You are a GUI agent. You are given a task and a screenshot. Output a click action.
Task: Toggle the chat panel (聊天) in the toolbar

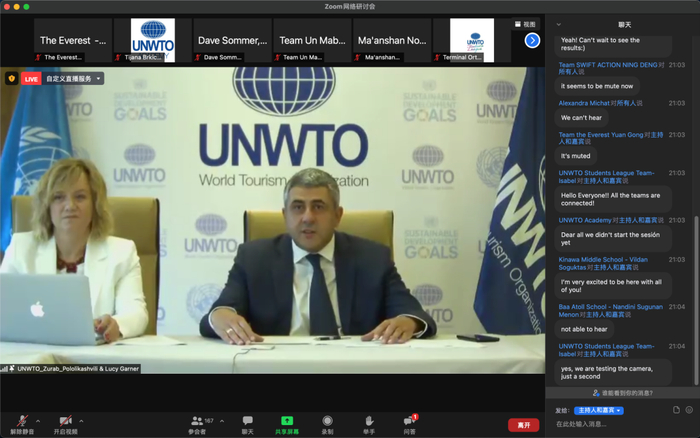pos(247,423)
